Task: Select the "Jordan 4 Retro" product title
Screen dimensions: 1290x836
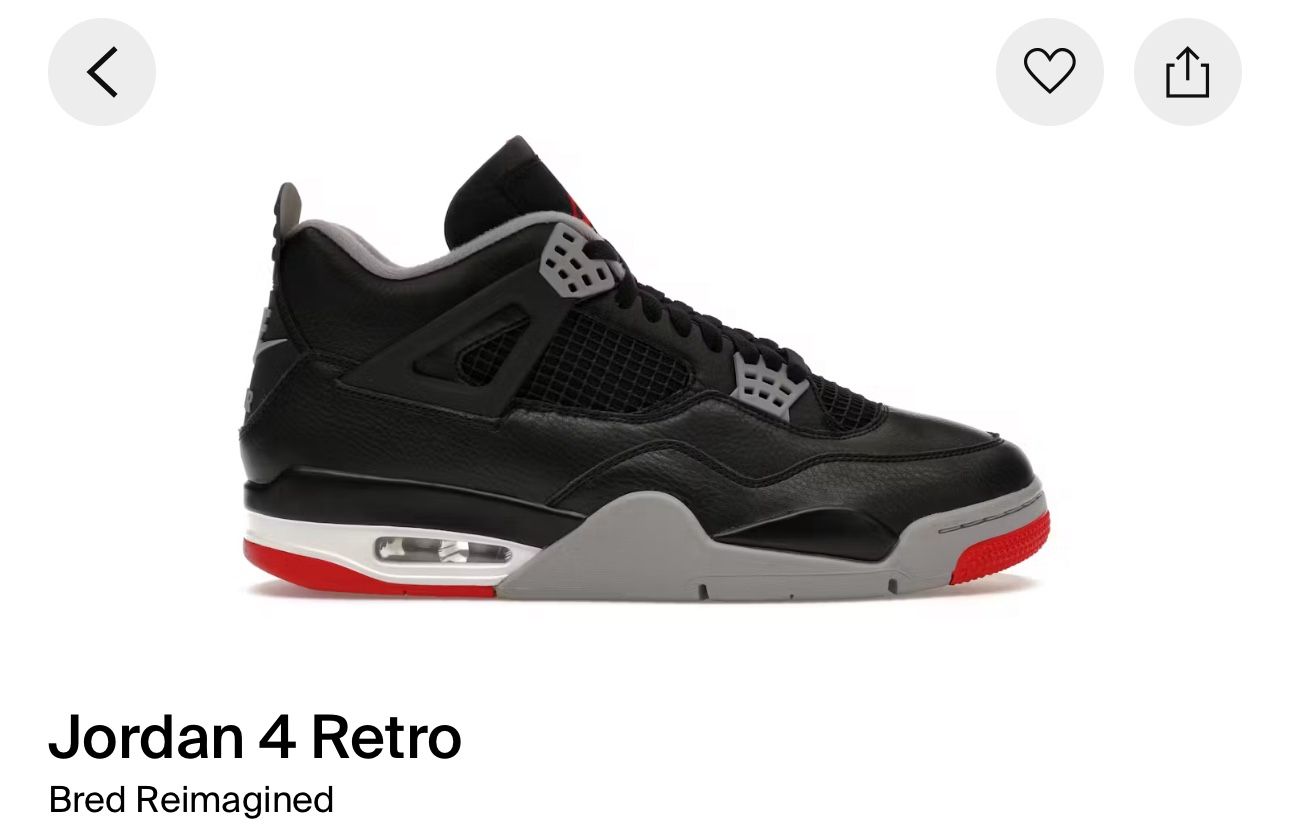Action: [255, 737]
